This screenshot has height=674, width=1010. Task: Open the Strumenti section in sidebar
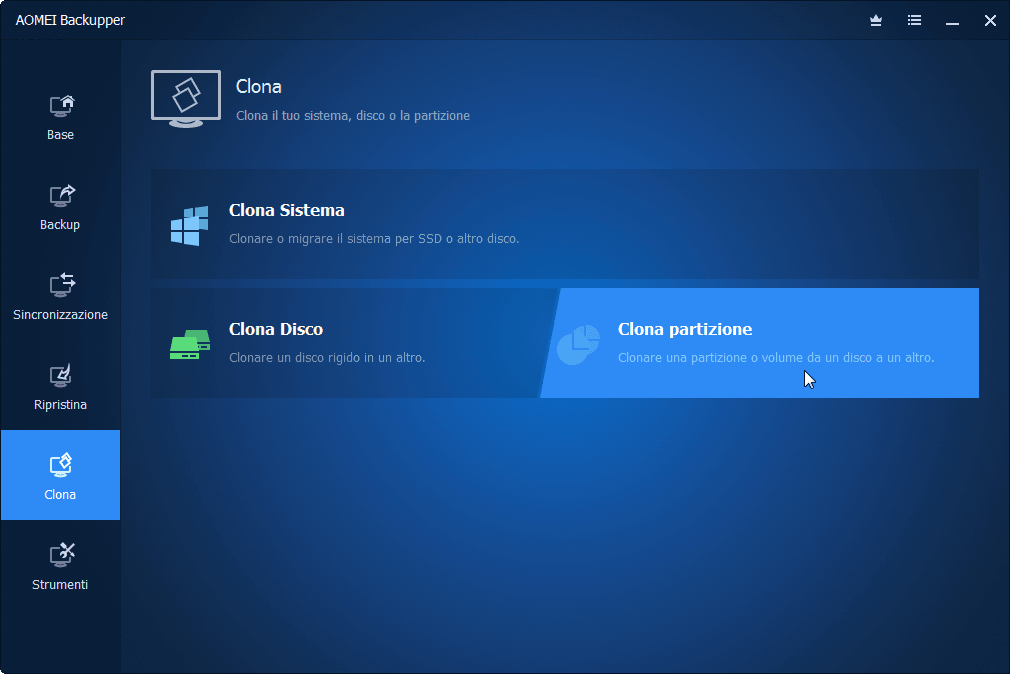(x=61, y=567)
